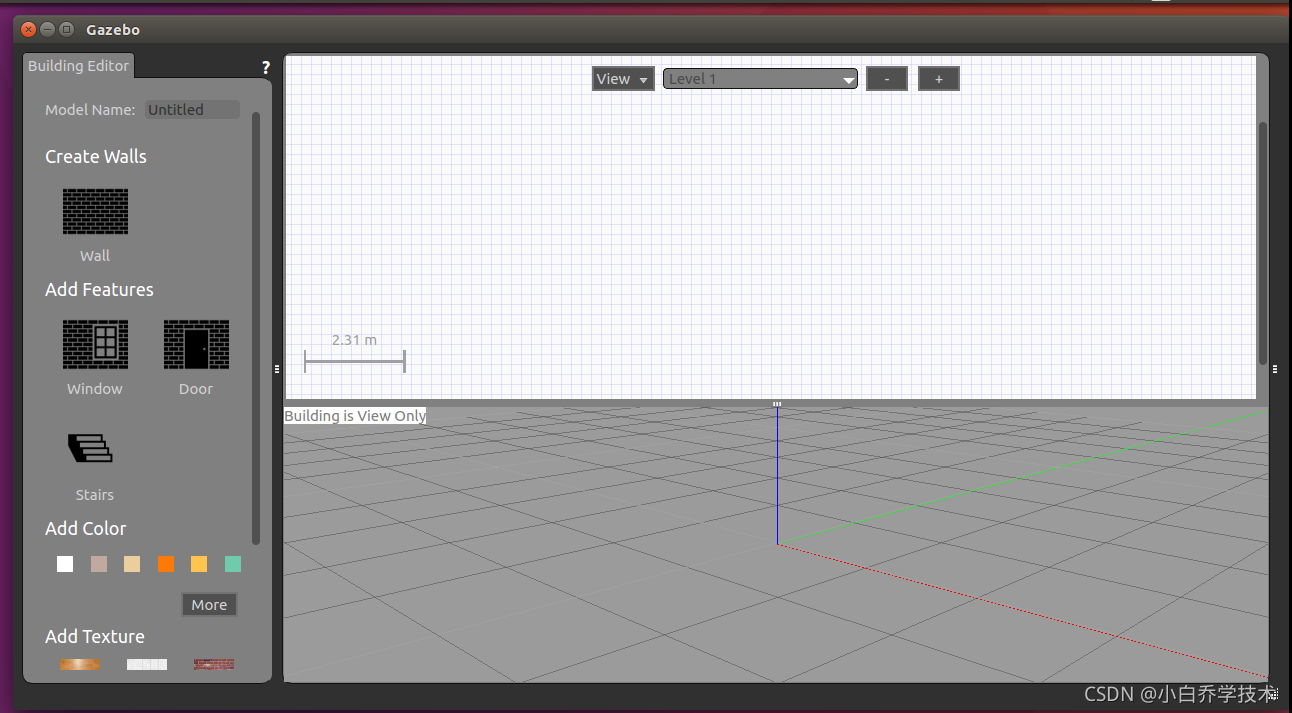Click plus button to add level
This screenshot has width=1292, height=713.
point(939,79)
